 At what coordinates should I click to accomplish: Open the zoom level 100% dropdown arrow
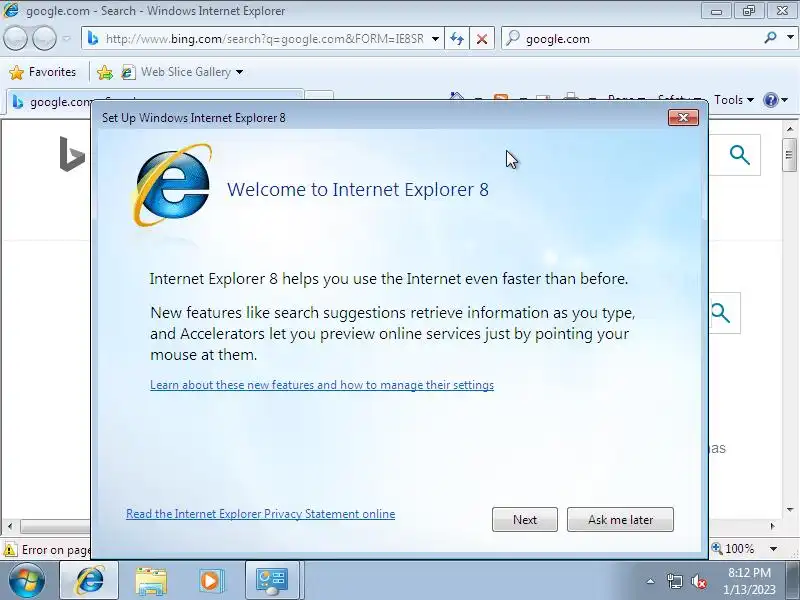click(773, 549)
